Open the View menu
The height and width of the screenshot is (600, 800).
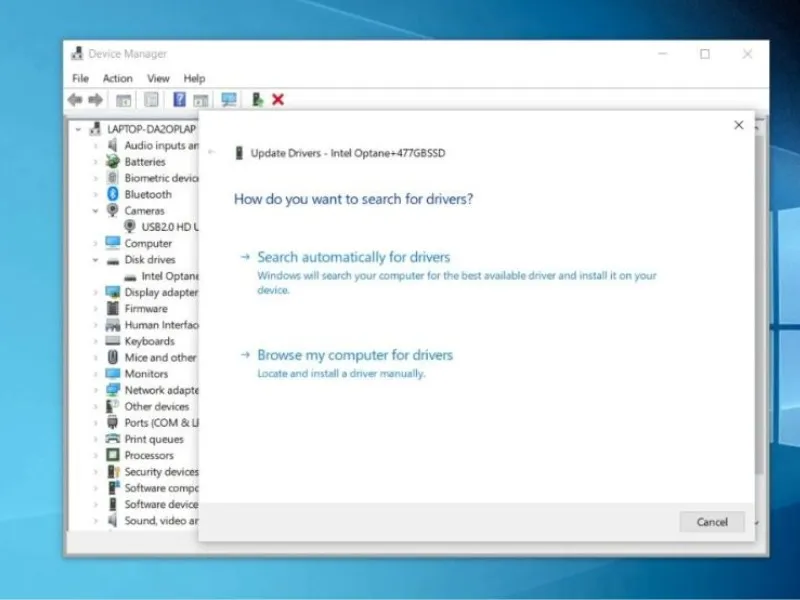158,78
